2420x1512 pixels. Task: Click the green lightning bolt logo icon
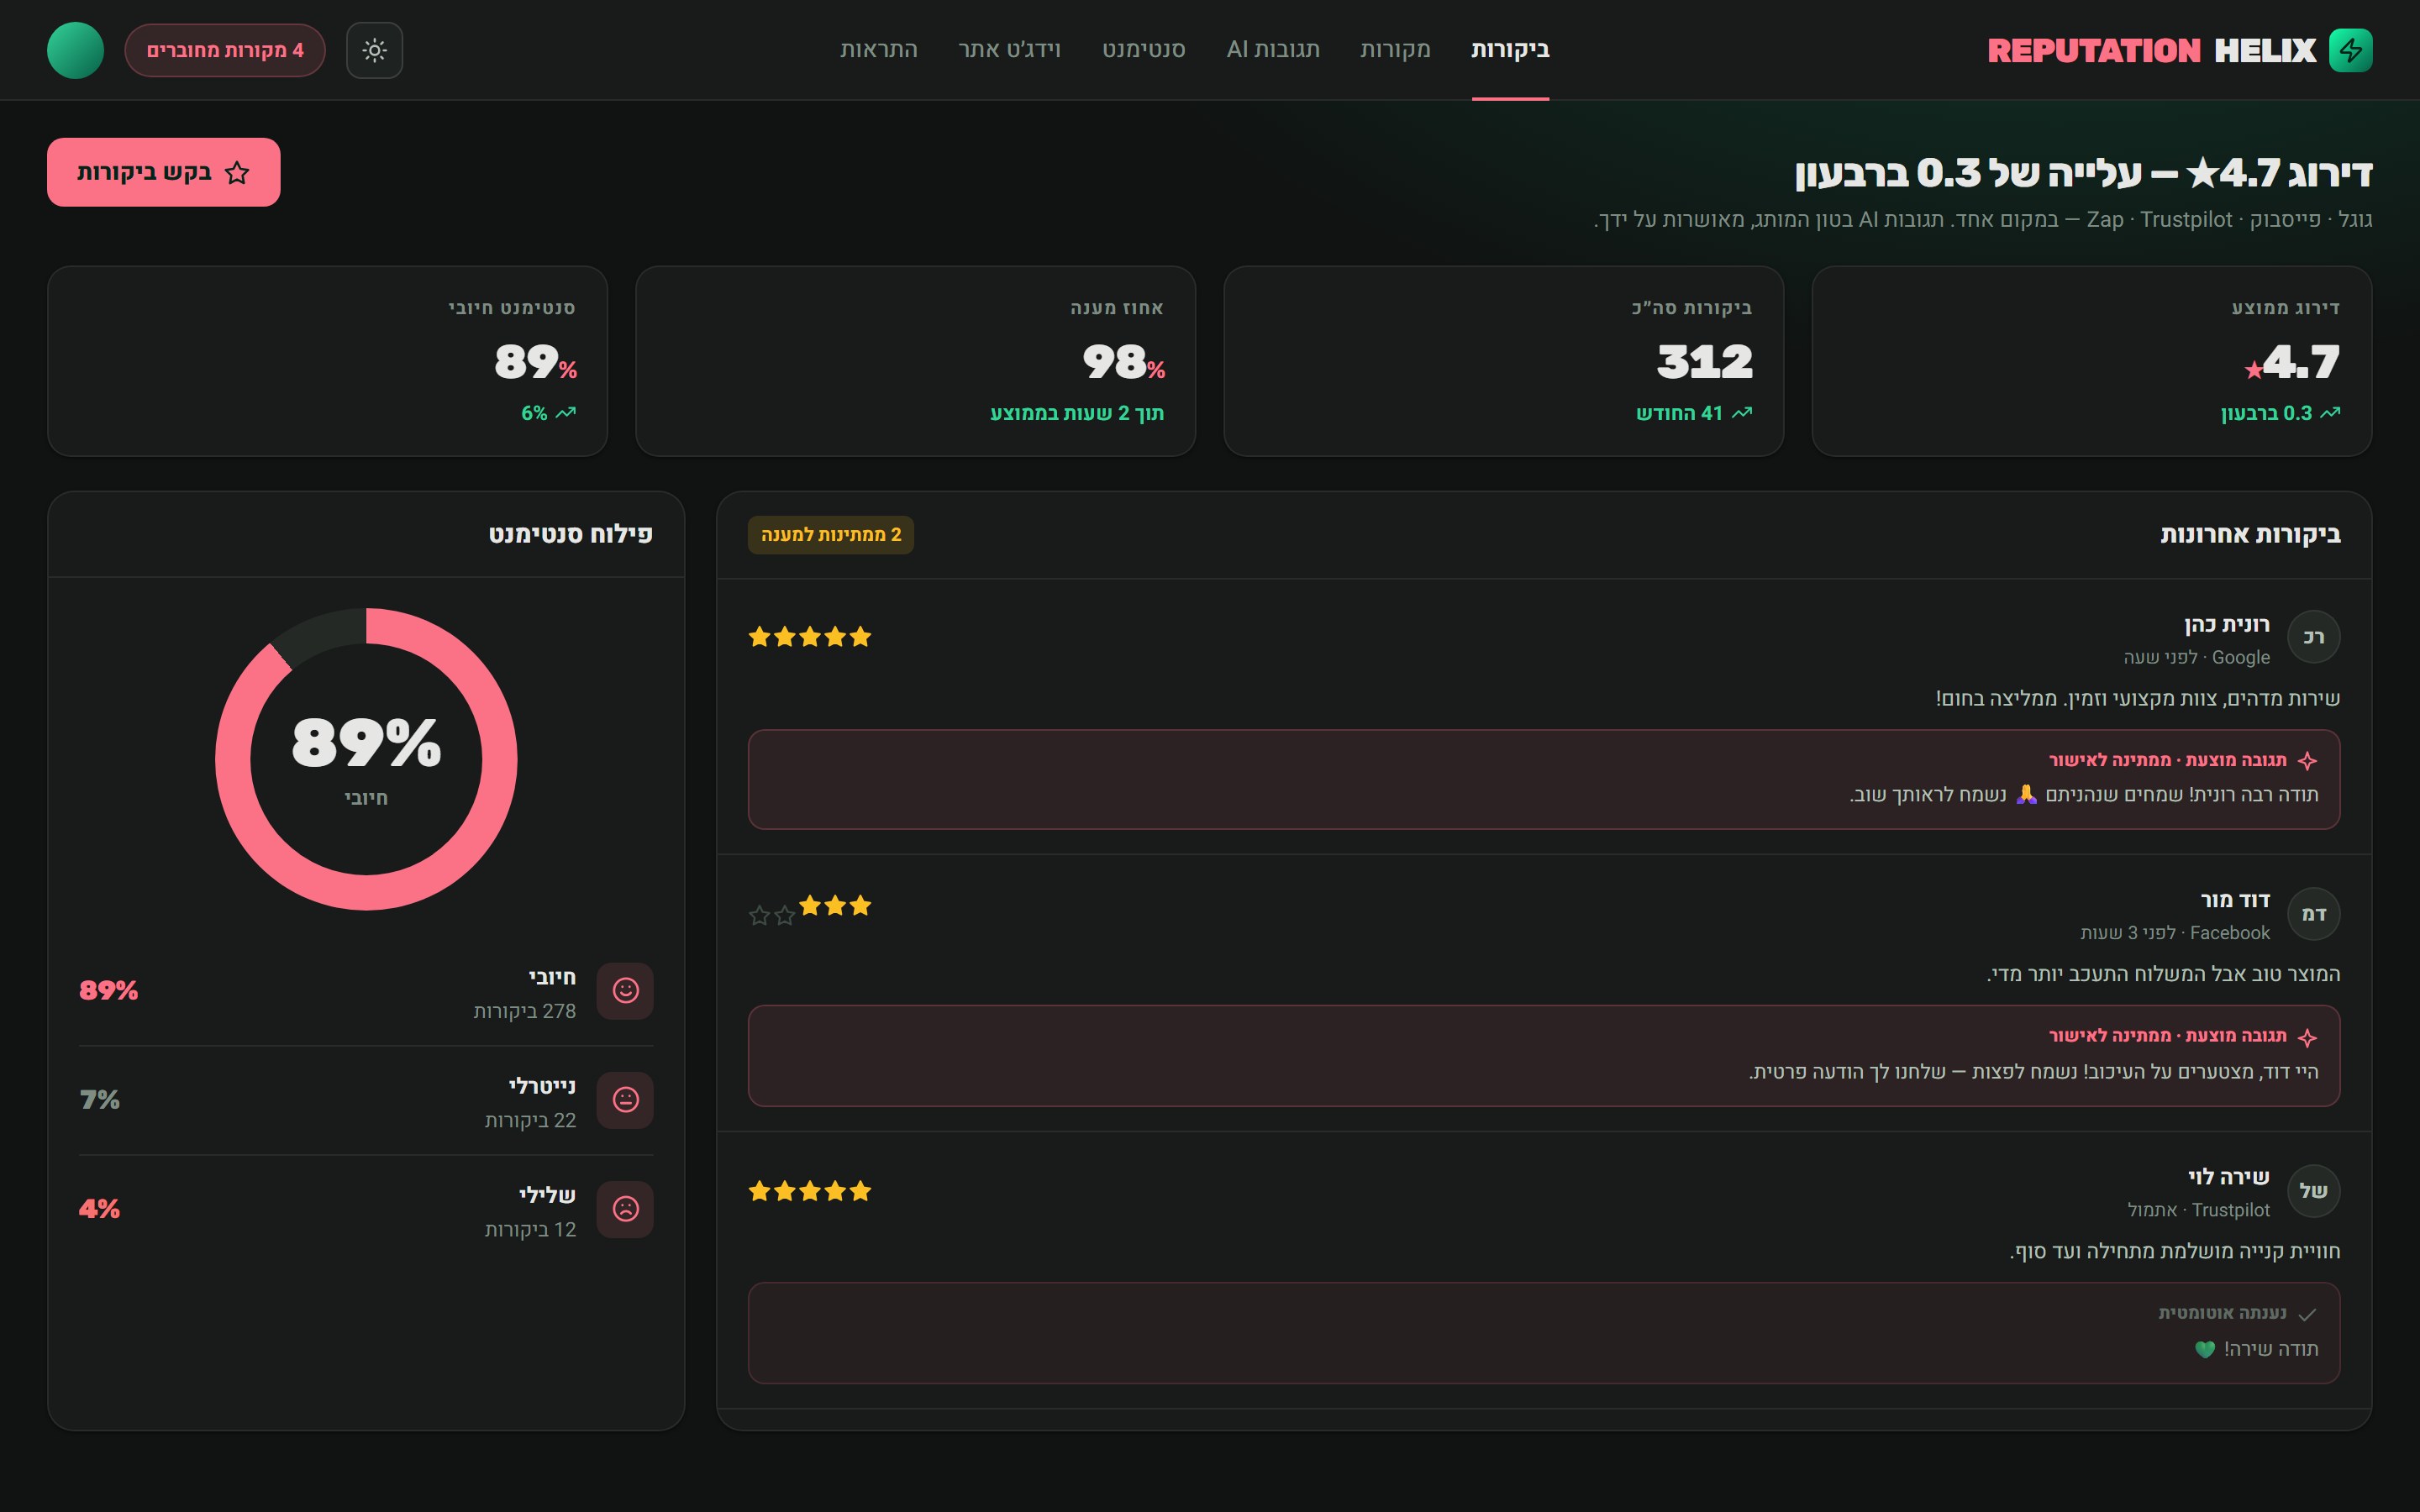coord(2350,50)
